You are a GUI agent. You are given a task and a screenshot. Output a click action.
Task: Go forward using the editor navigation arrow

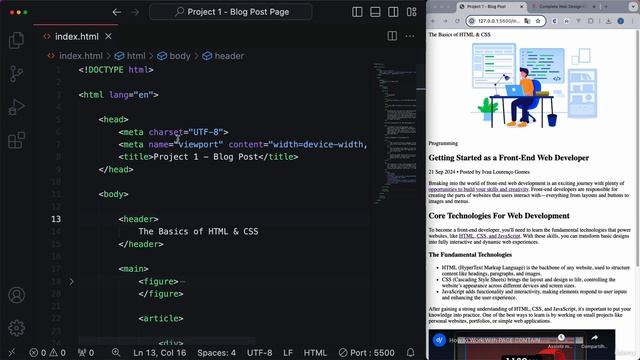click(x=135, y=12)
